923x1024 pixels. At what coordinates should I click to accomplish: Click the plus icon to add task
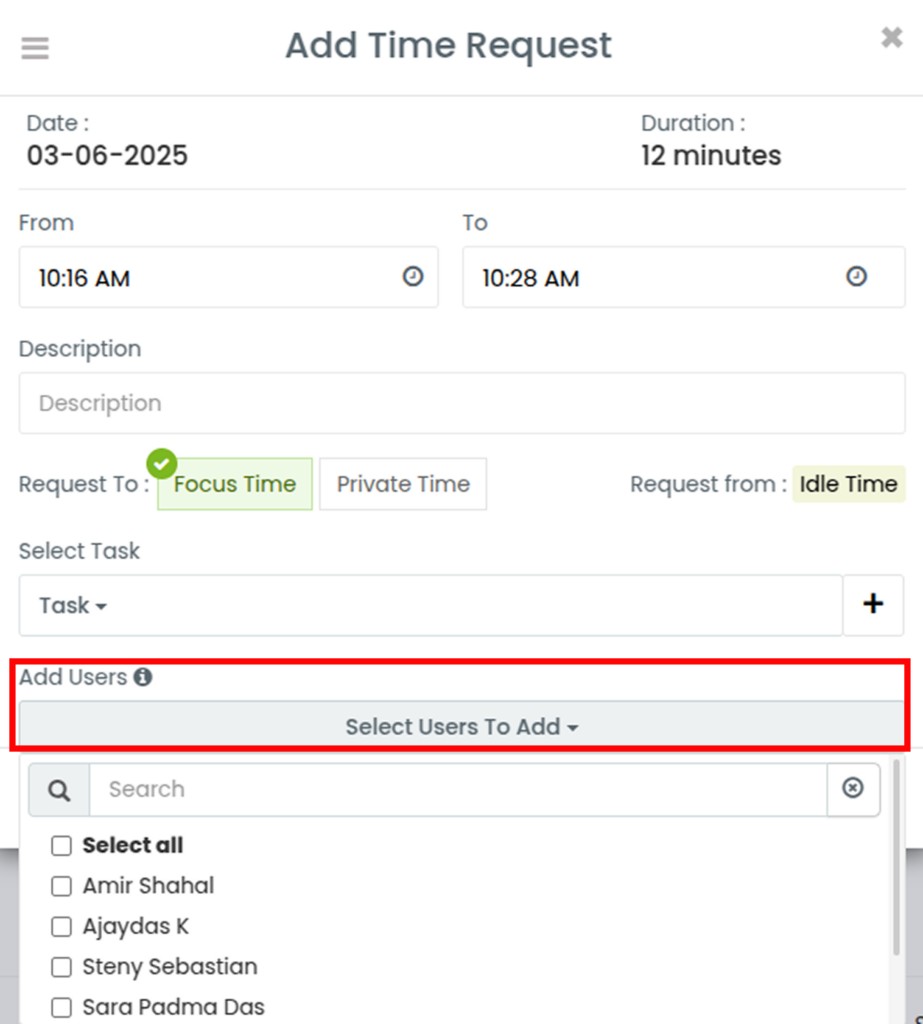(x=873, y=605)
